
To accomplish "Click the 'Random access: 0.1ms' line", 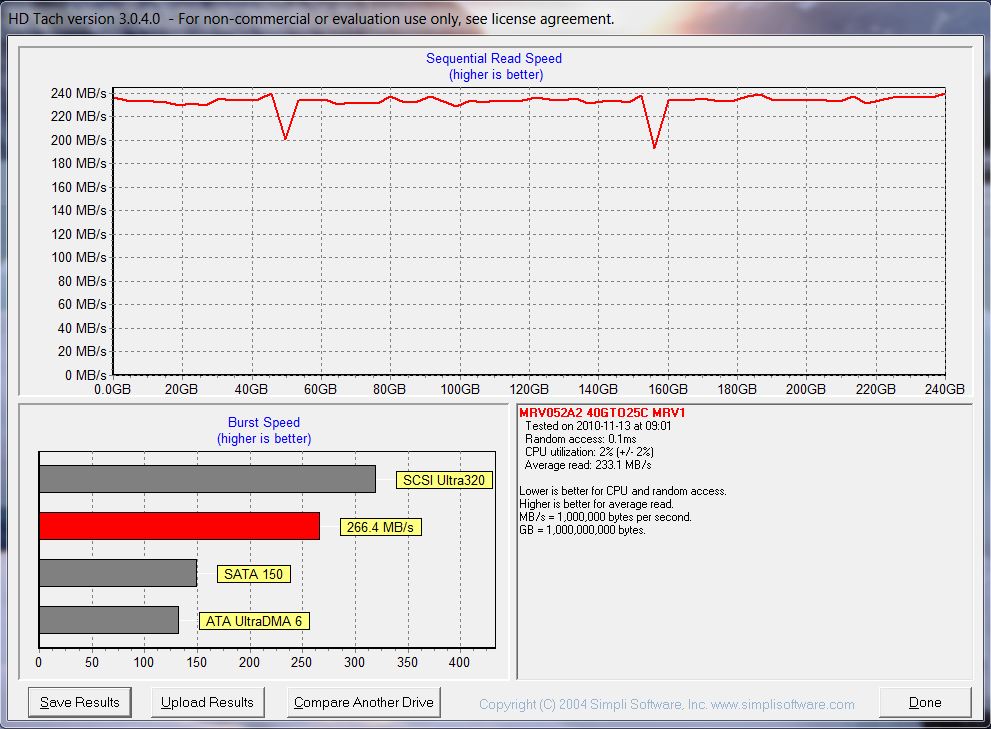I will click(581, 439).
